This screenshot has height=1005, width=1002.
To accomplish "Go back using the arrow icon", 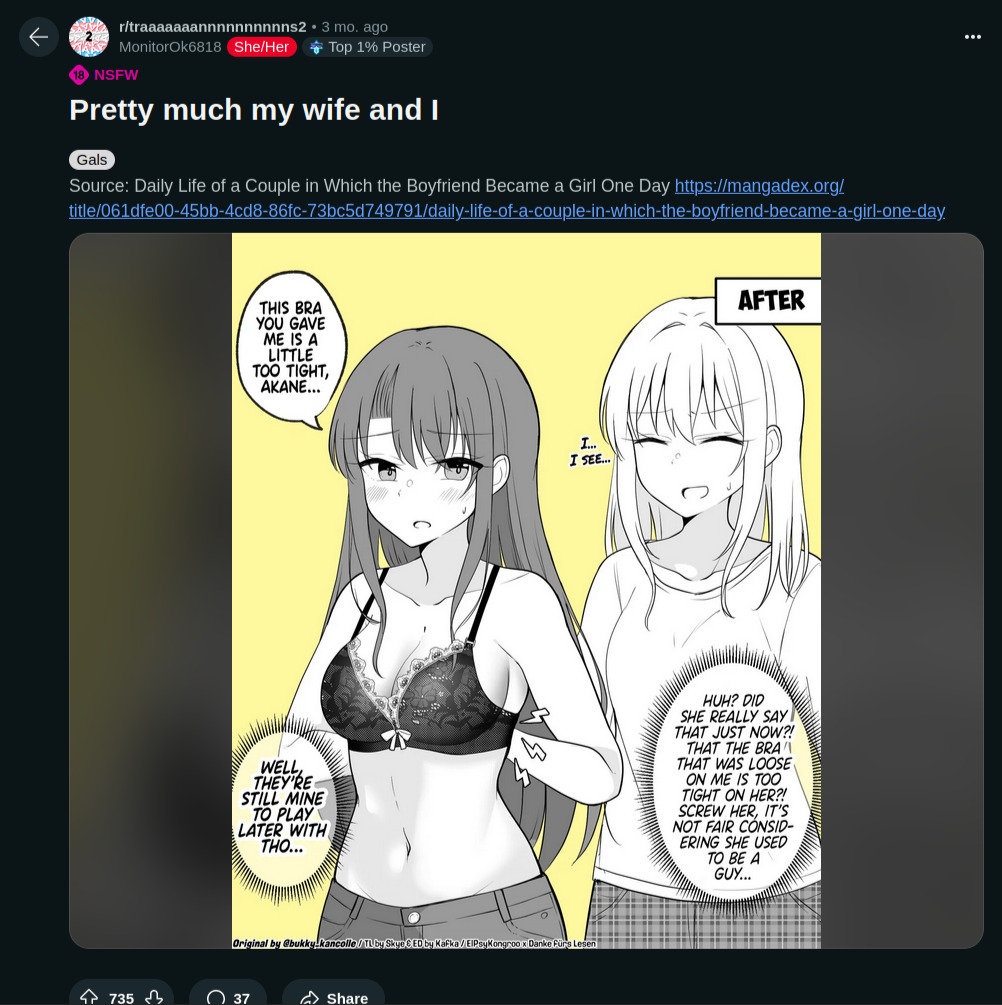I will coord(38,37).
